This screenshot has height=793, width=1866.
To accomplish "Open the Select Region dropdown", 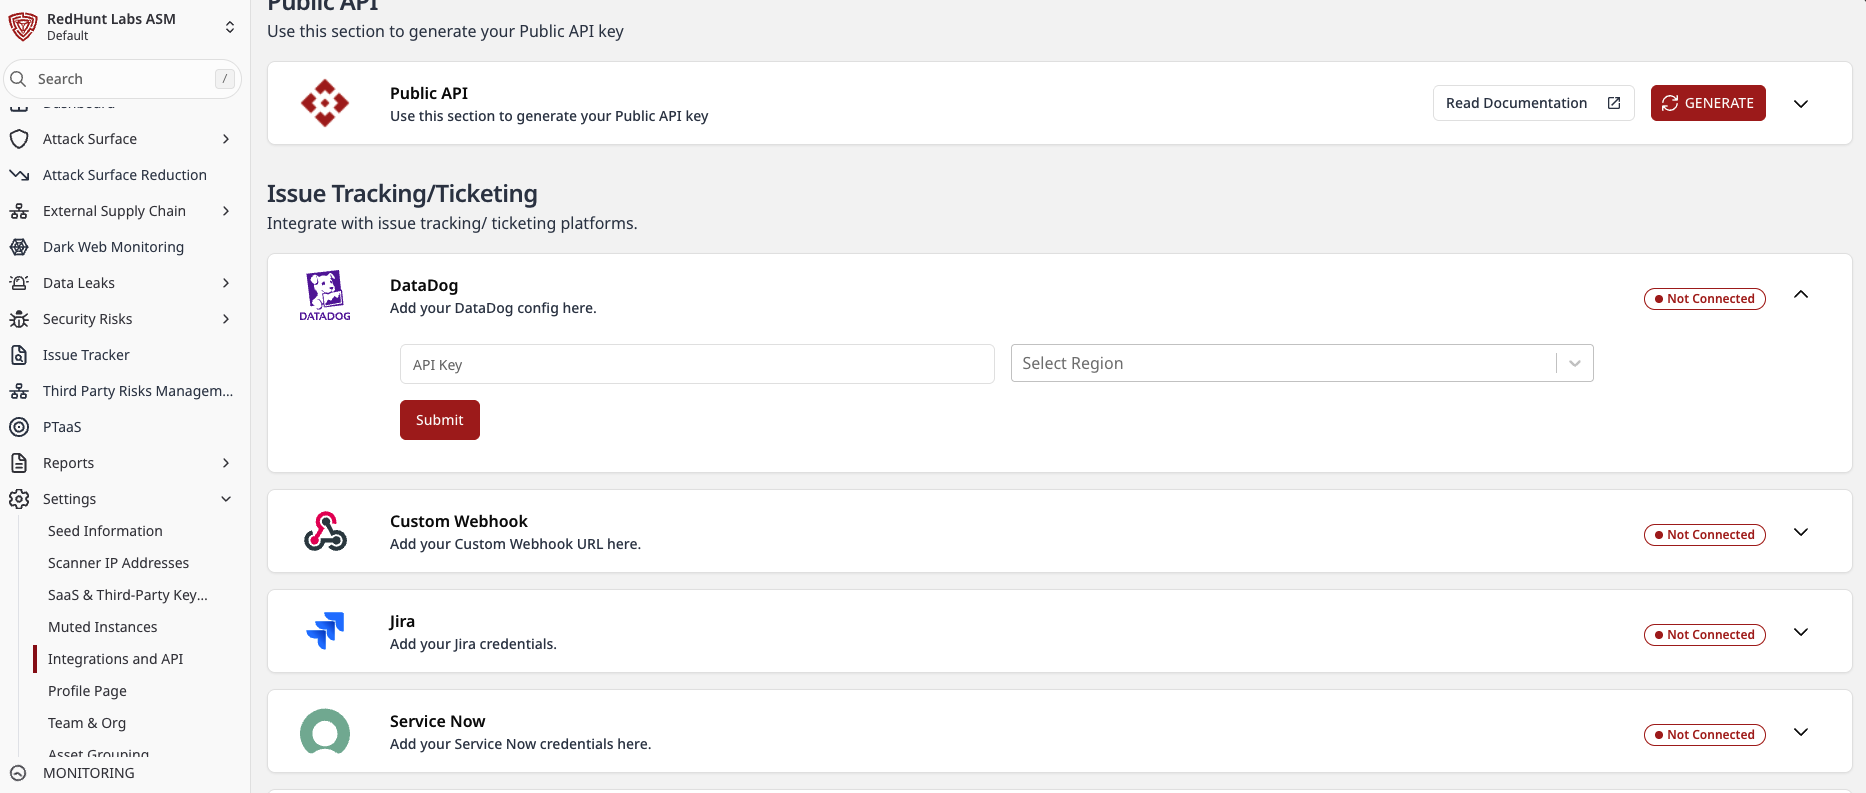I will point(1301,364).
